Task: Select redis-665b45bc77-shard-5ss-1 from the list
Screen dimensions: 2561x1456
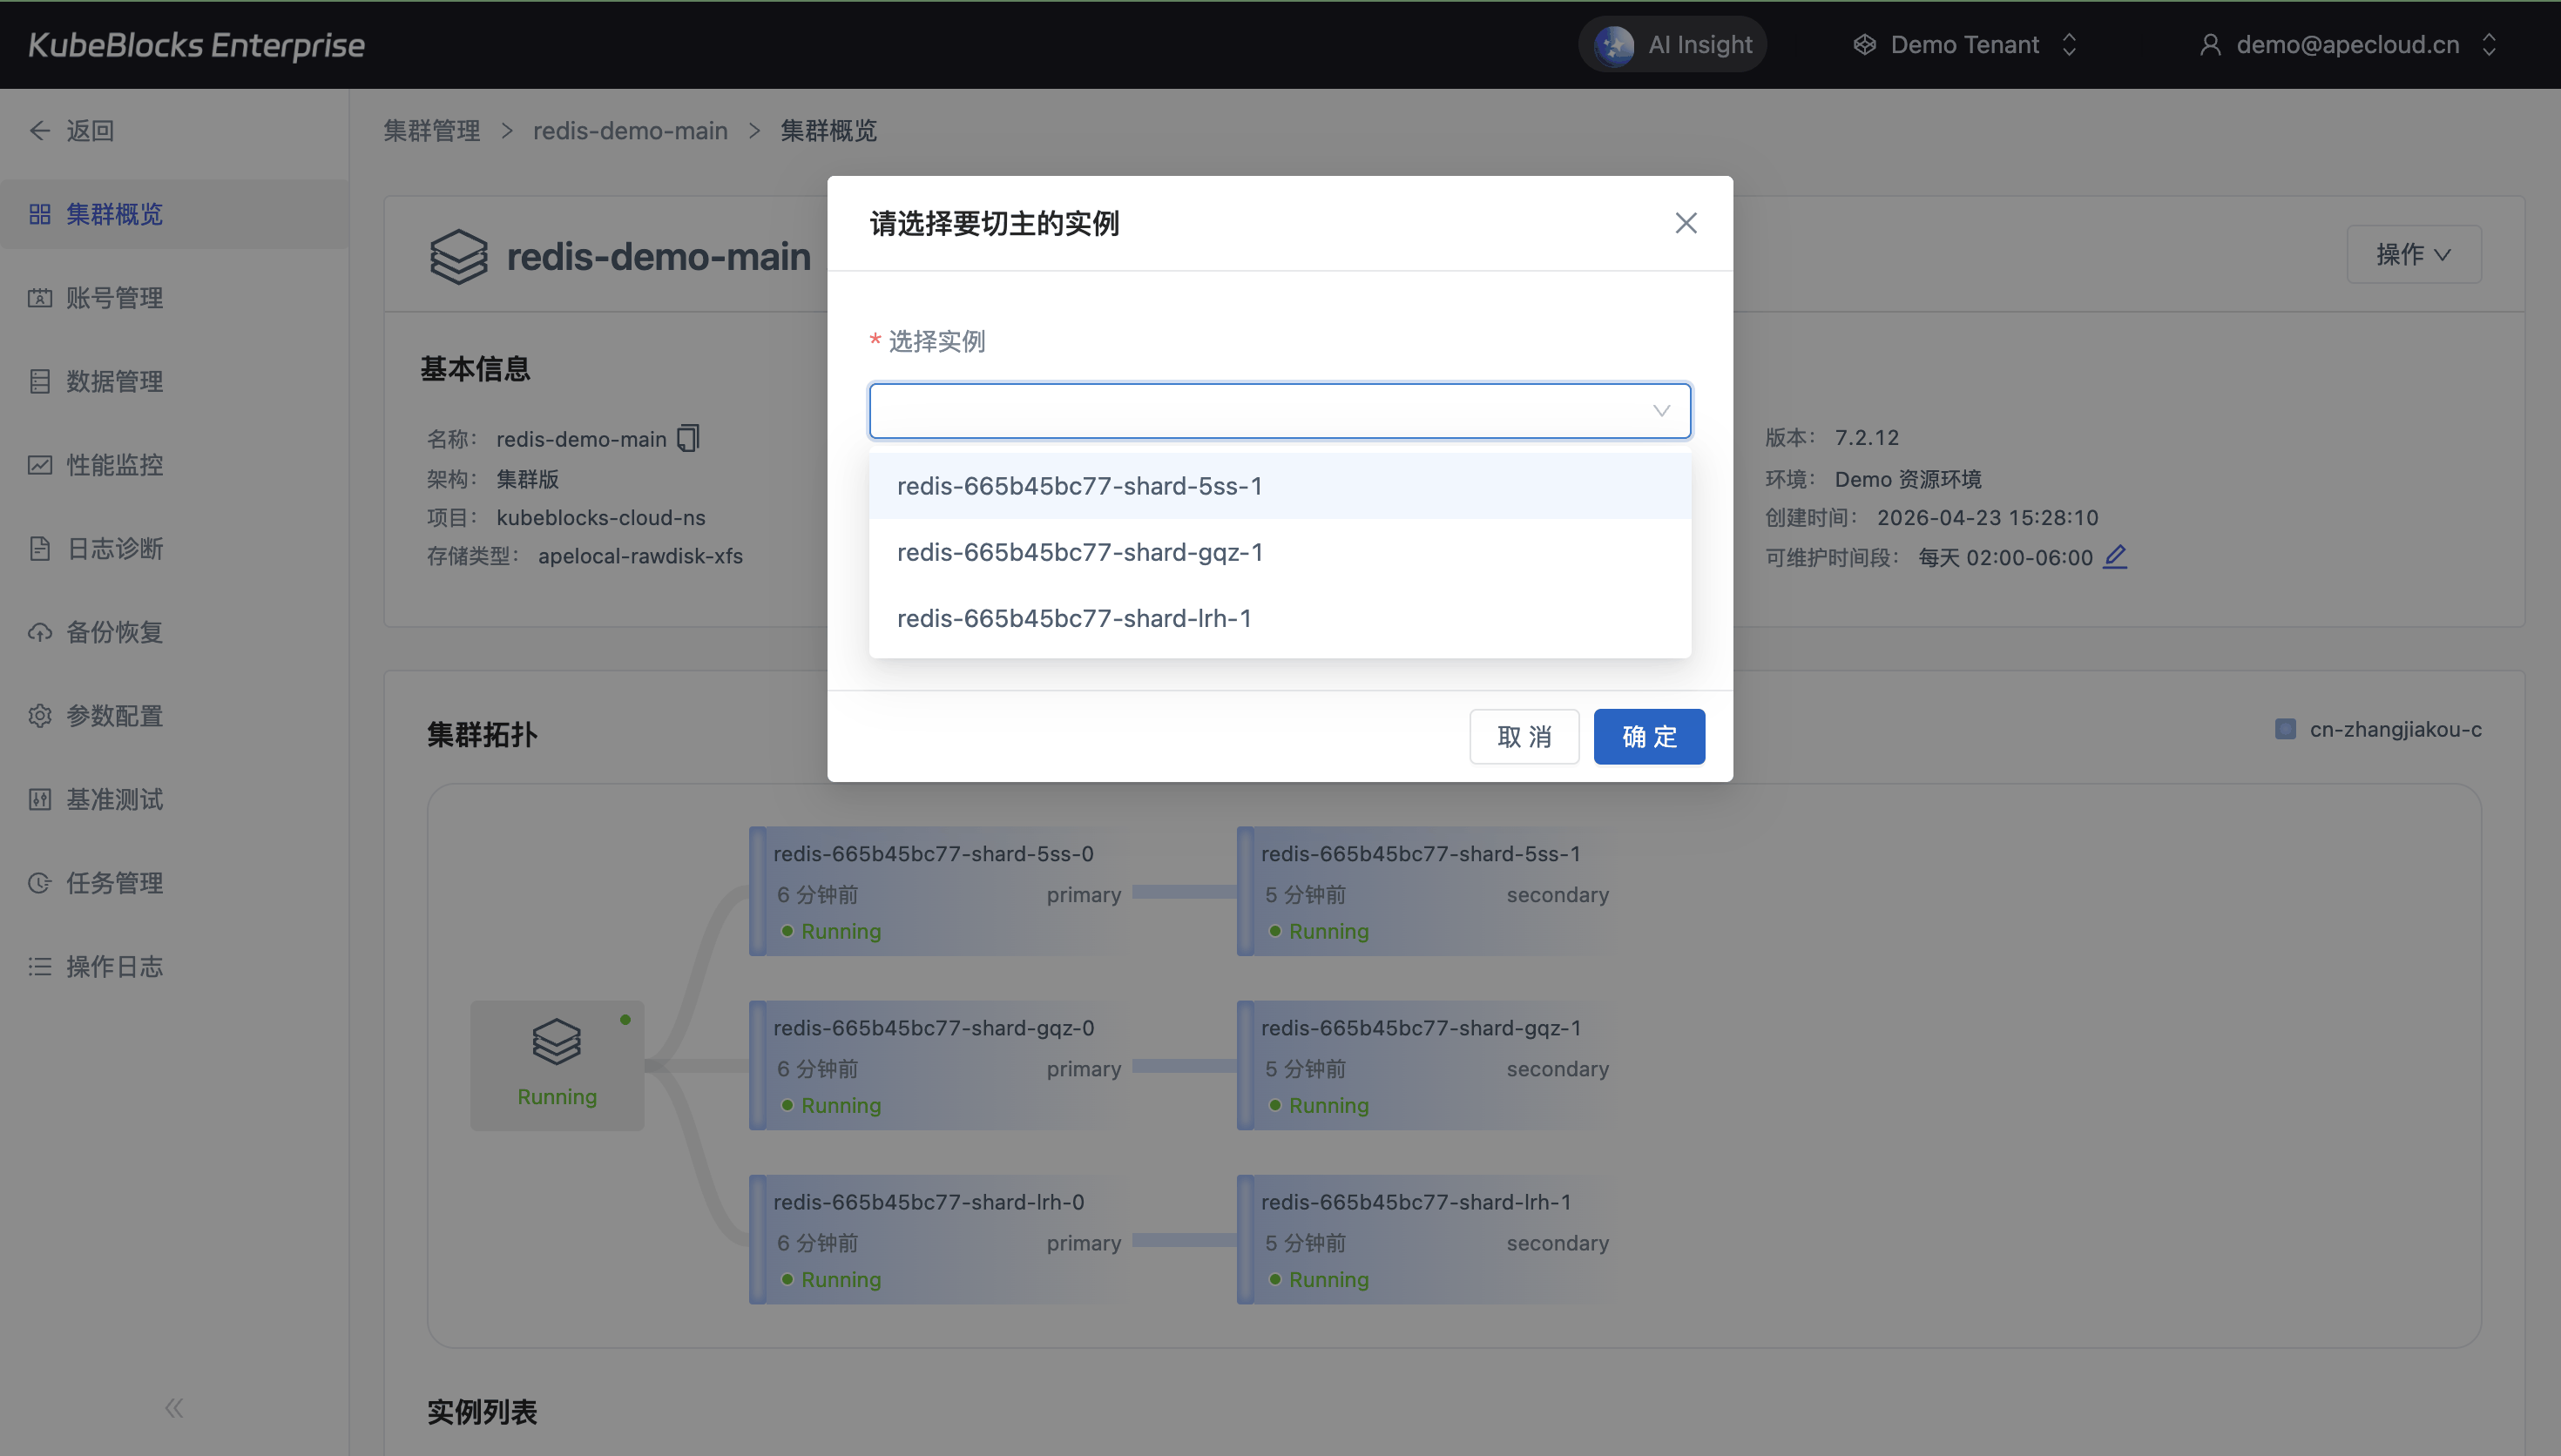Action: click(x=1080, y=486)
